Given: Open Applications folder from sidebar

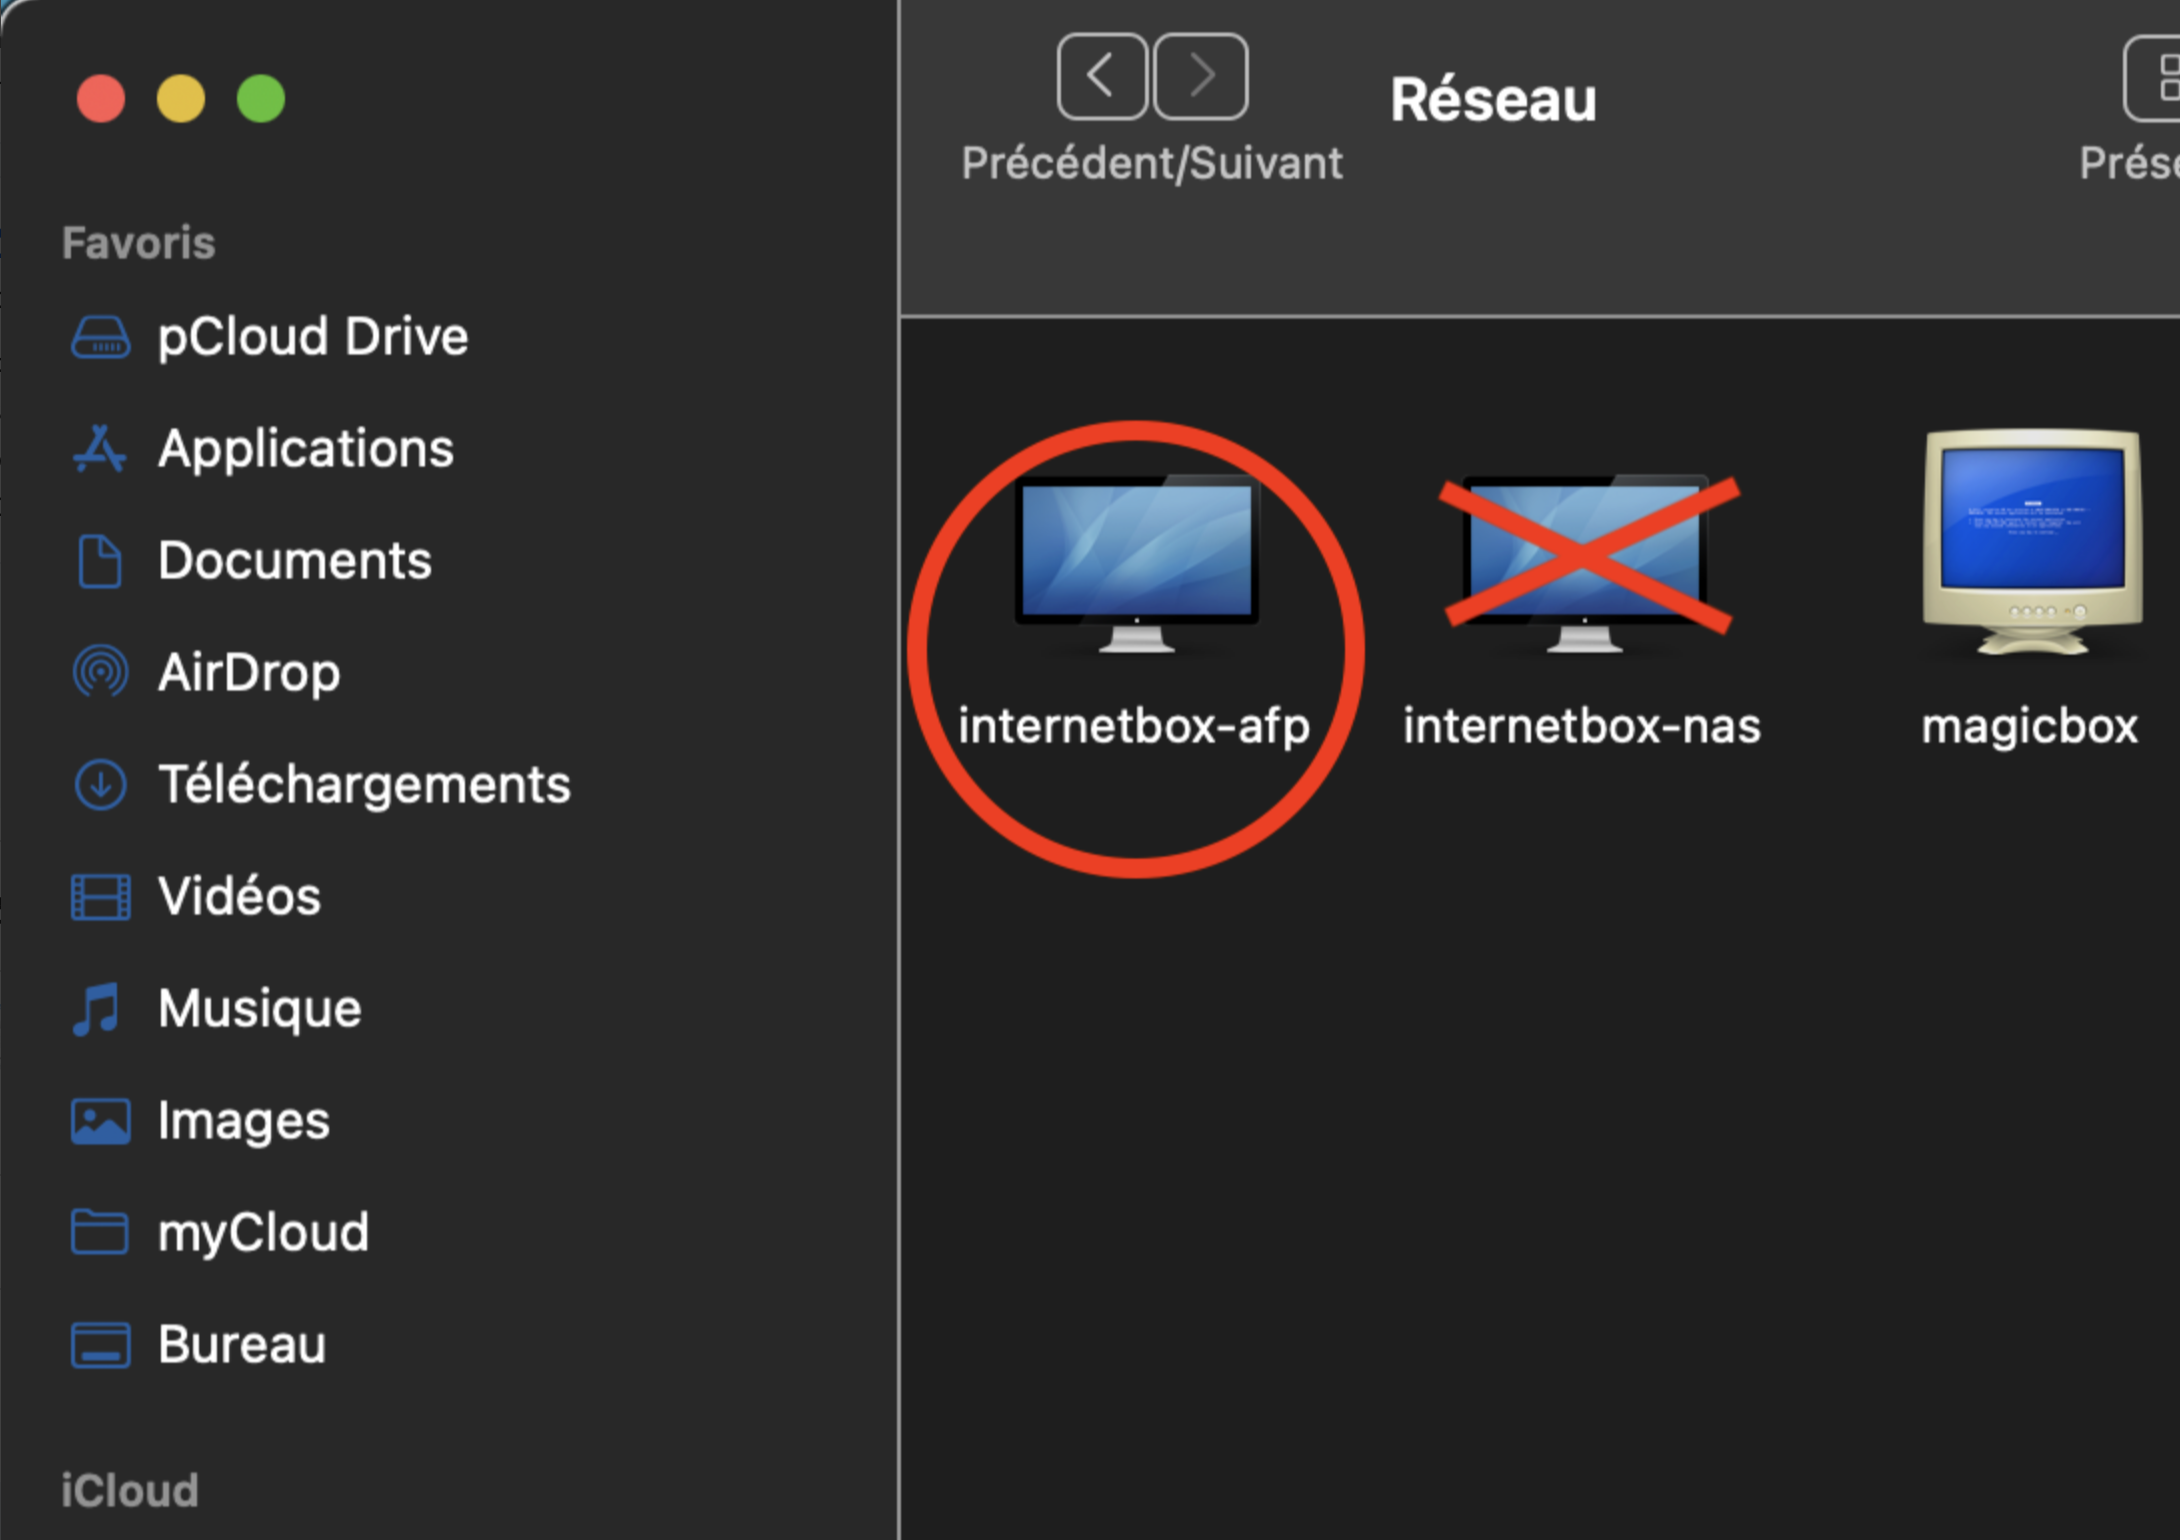Looking at the screenshot, I should tap(304, 449).
